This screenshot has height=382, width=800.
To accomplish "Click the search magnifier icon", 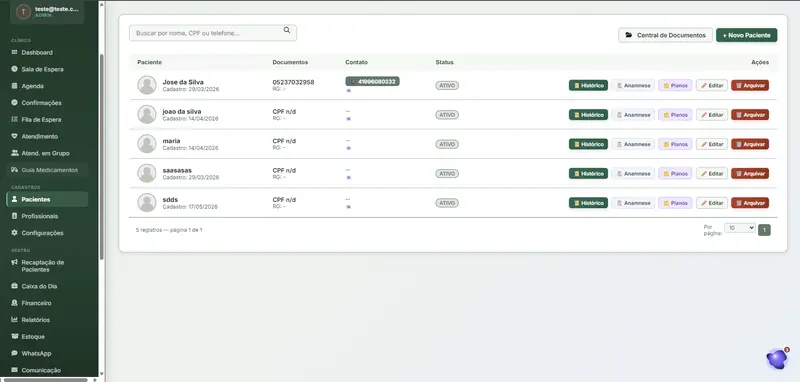I will pos(287,30).
